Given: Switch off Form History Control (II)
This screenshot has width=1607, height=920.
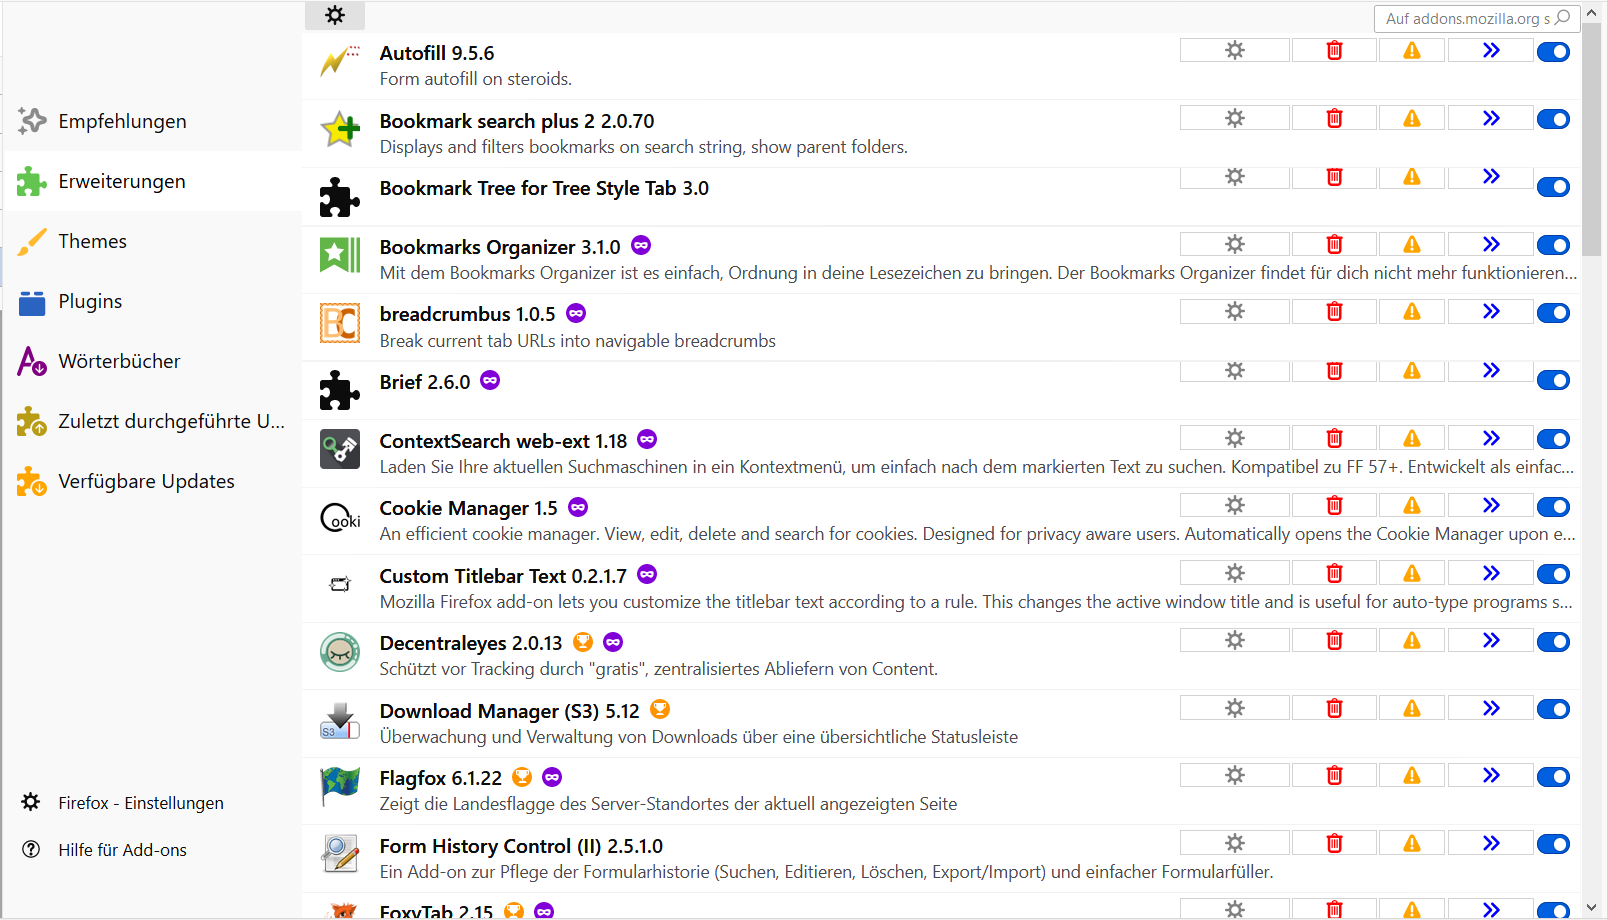Looking at the screenshot, I should coord(1553,844).
